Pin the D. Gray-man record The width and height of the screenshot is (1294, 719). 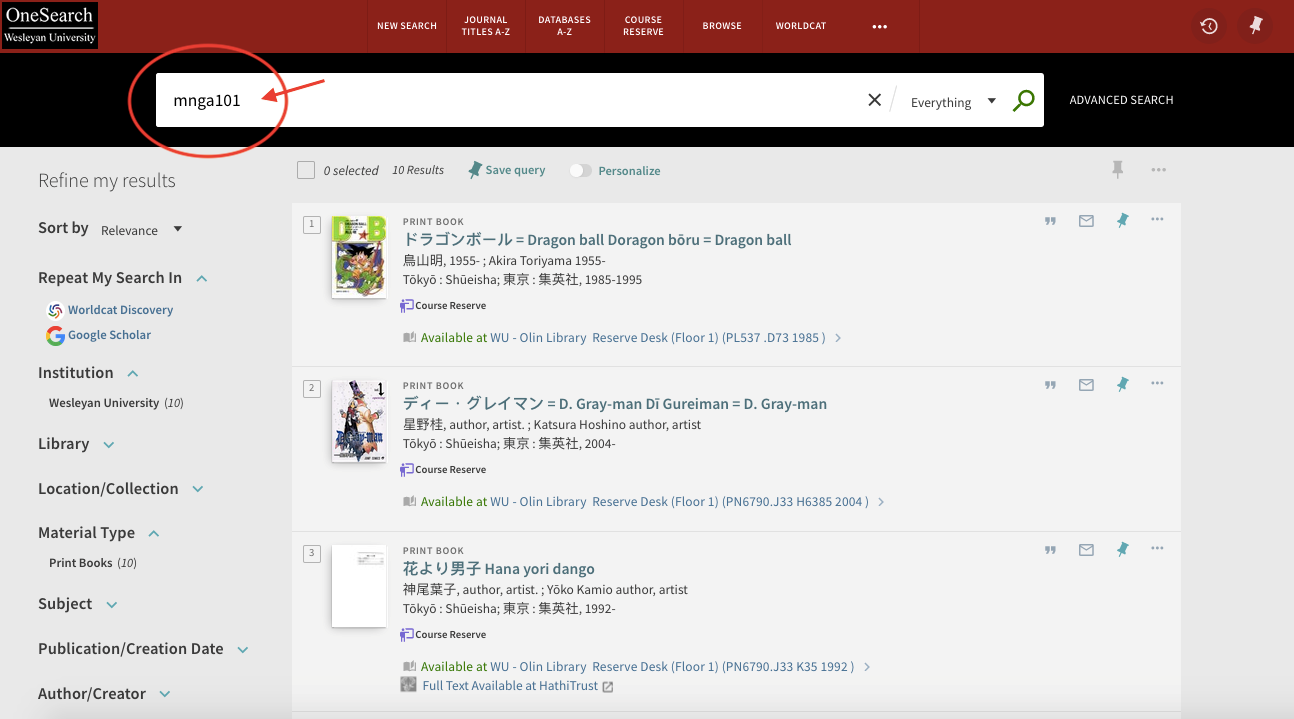click(x=1122, y=384)
